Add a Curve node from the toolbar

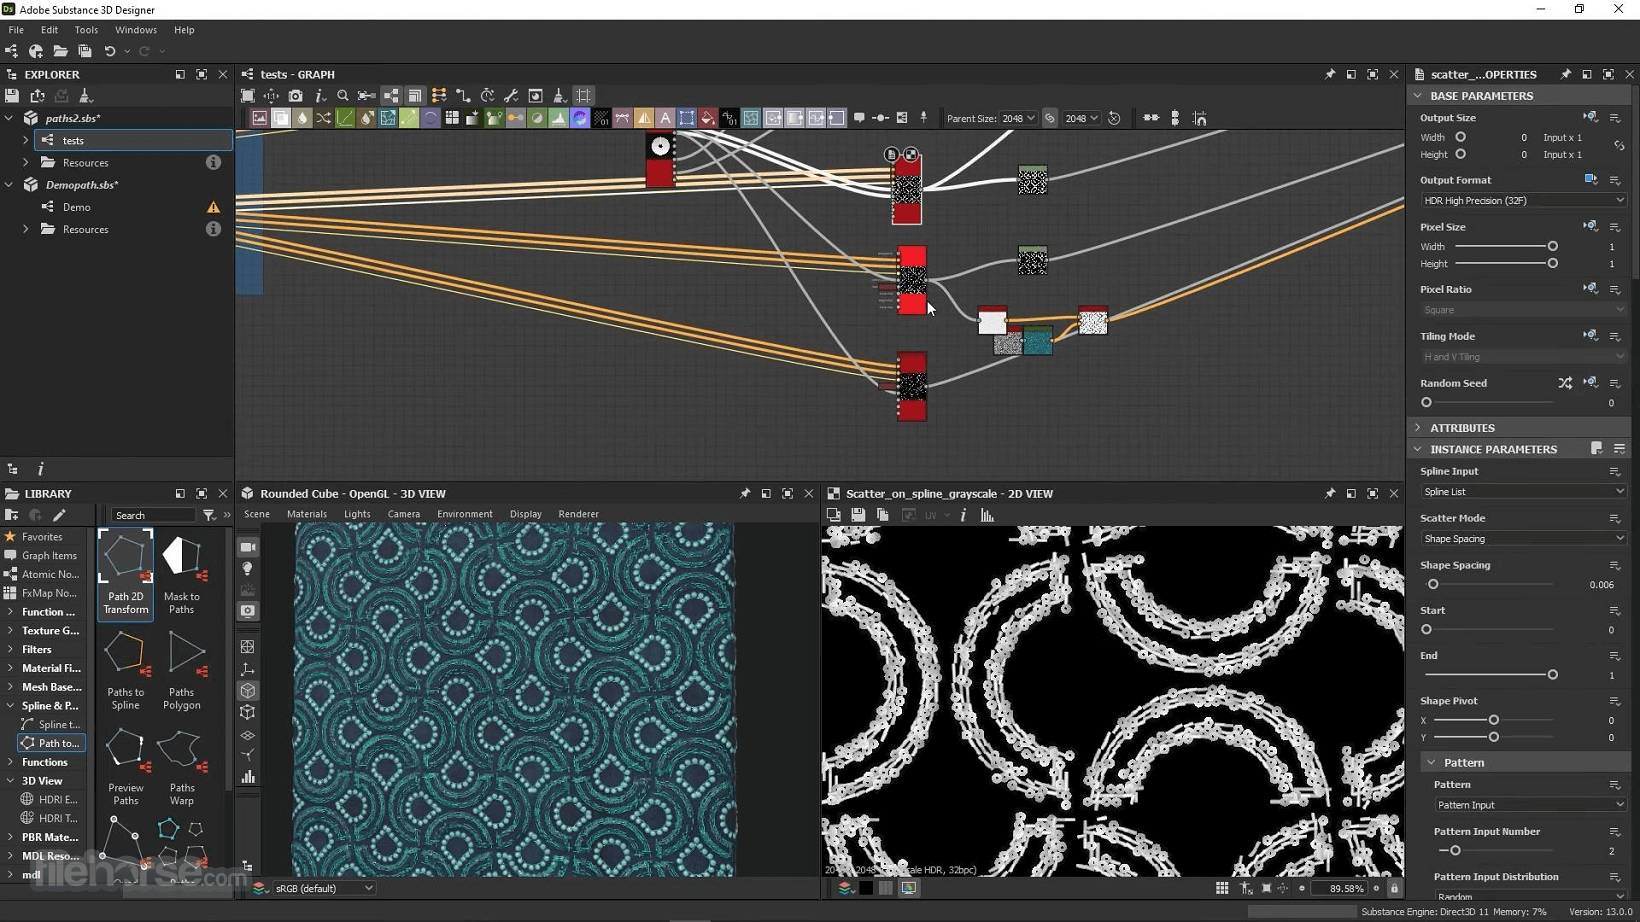pyautogui.click(x=345, y=118)
